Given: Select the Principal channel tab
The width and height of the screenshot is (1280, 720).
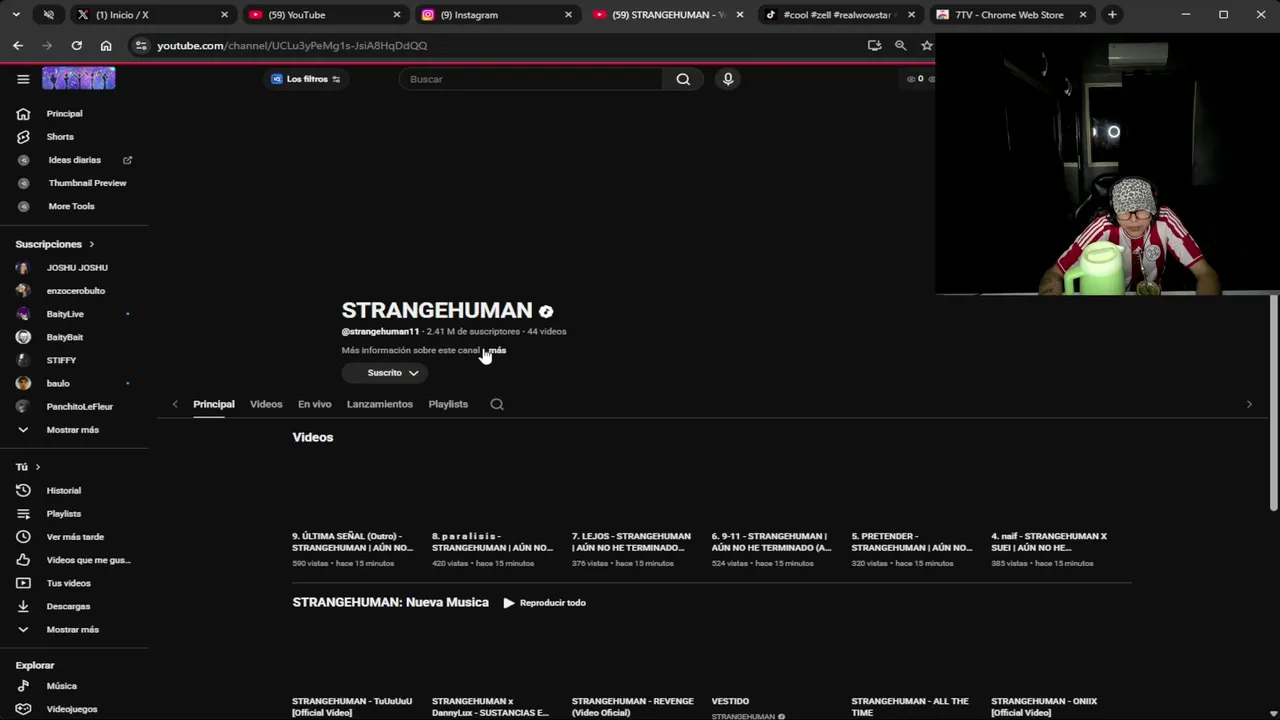Looking at the screenshot, I should 214,404.
